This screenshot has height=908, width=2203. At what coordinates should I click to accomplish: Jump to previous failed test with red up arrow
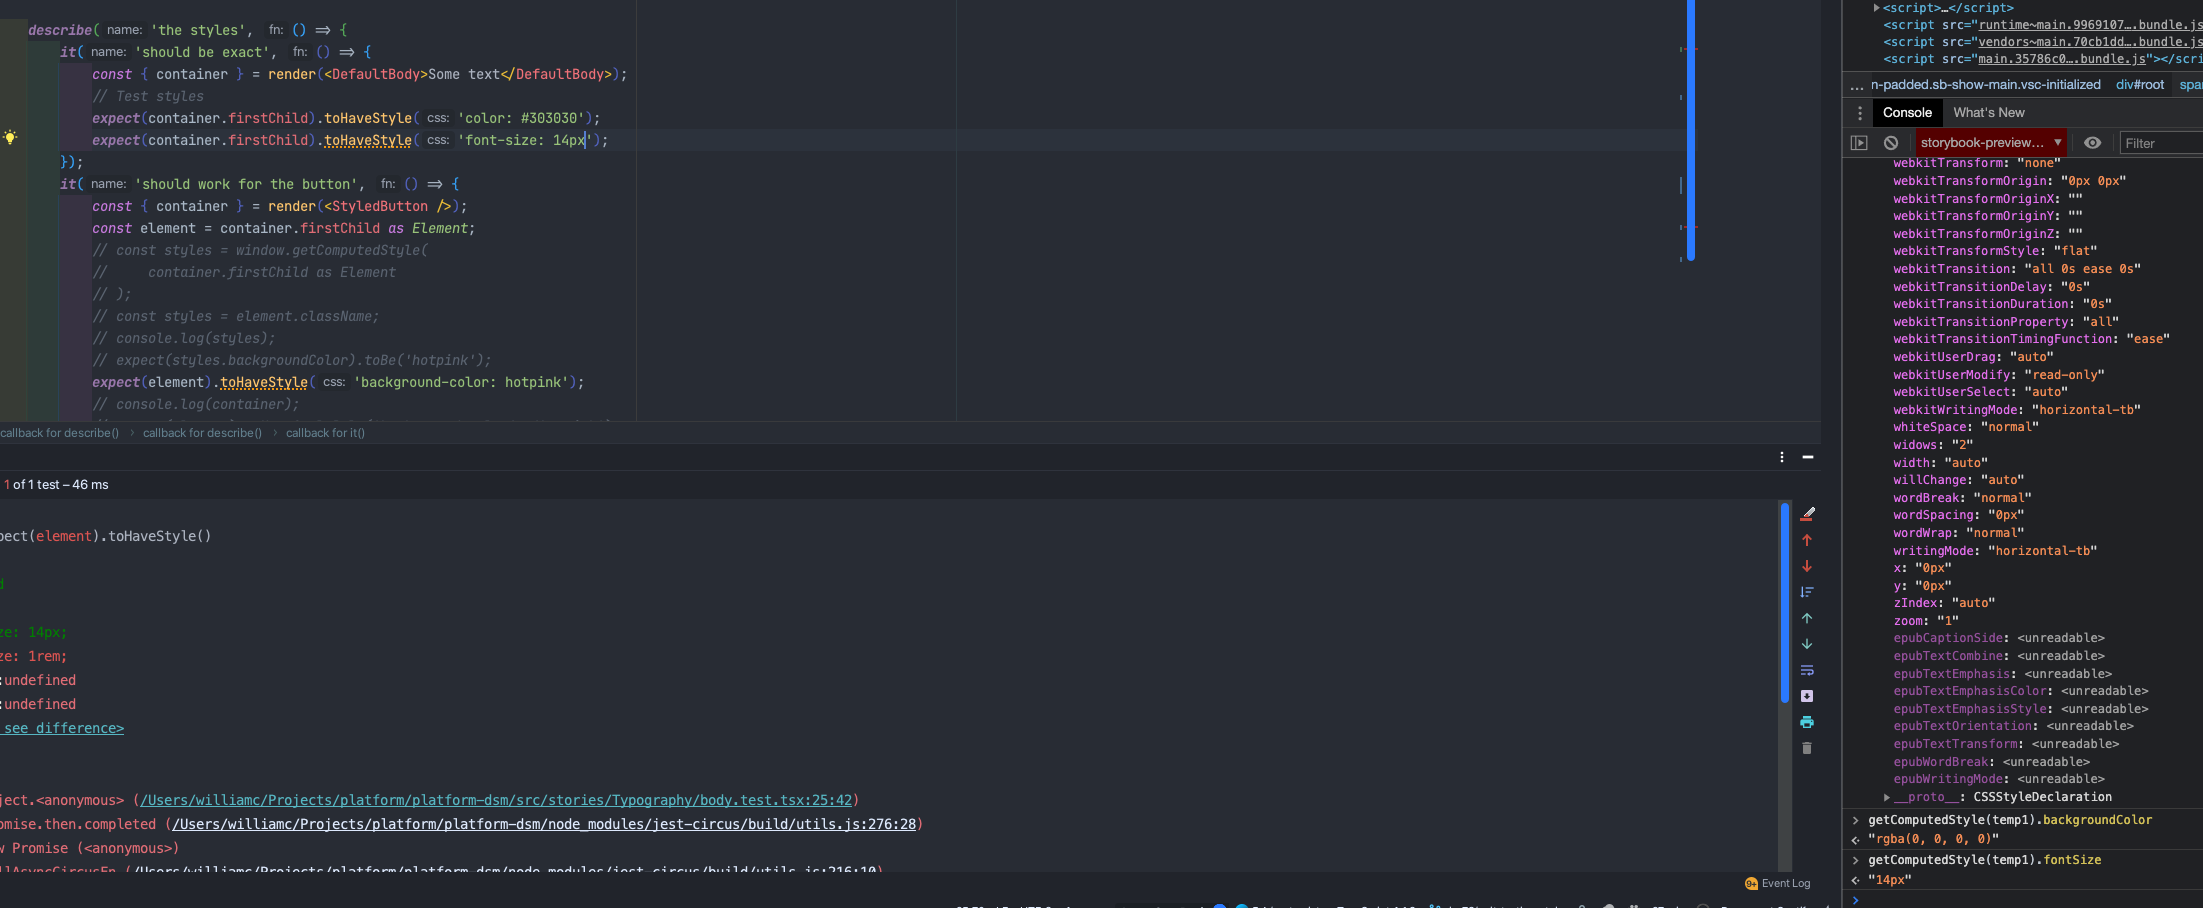tap(1807, 539)
